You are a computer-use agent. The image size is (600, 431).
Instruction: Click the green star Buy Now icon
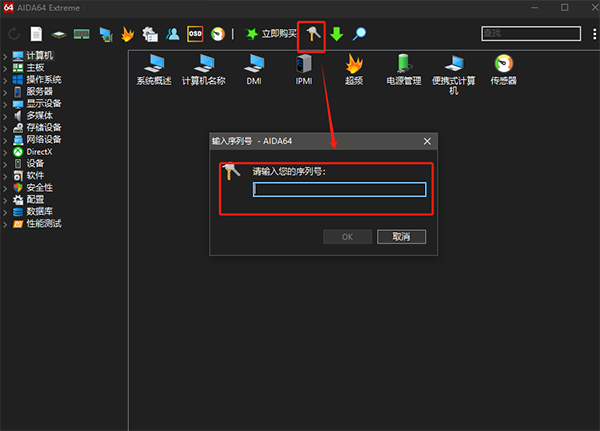[x=251, y=34]
